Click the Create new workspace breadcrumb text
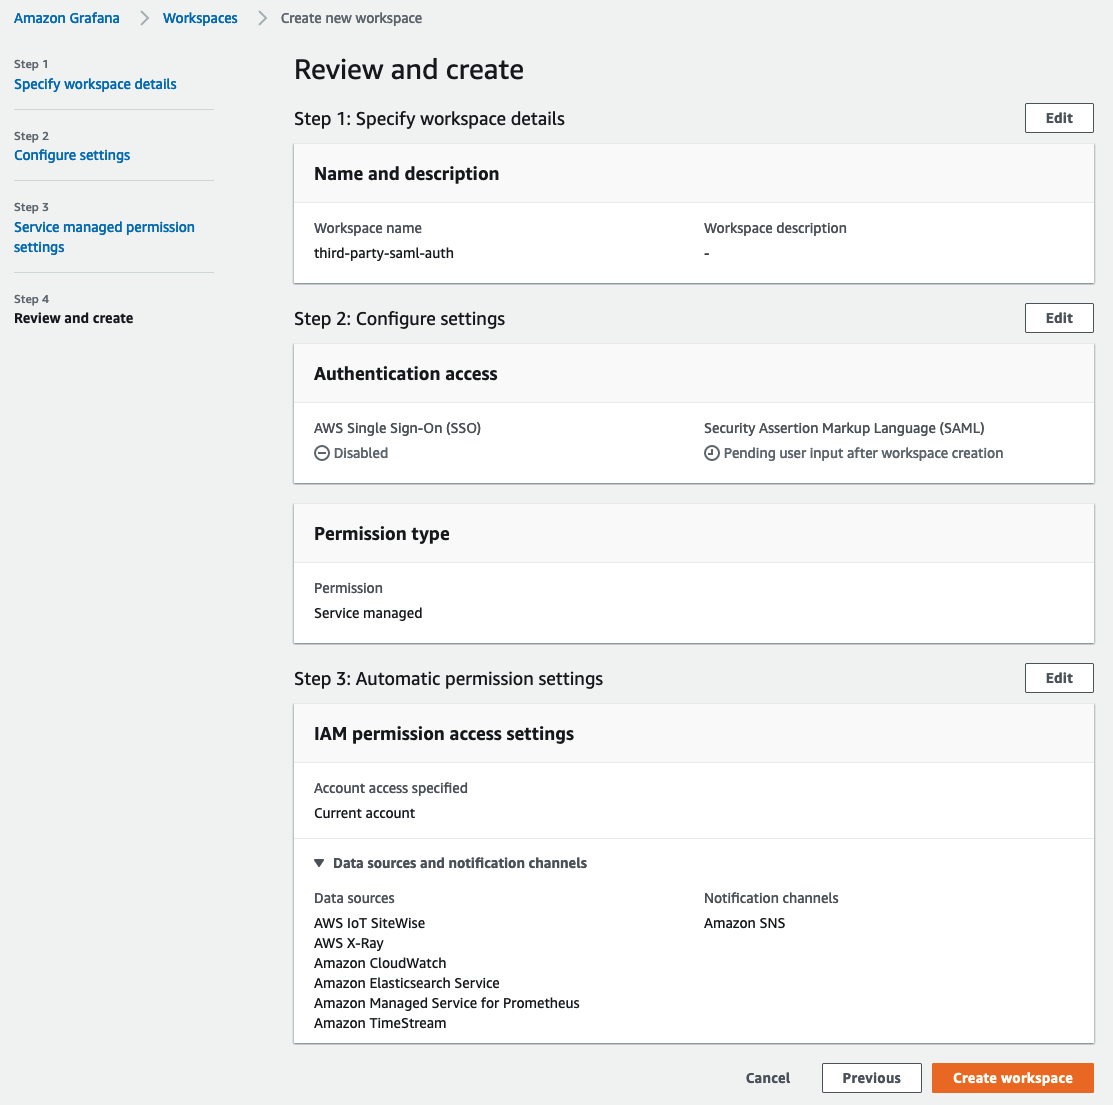 click(x=351, y=18)
